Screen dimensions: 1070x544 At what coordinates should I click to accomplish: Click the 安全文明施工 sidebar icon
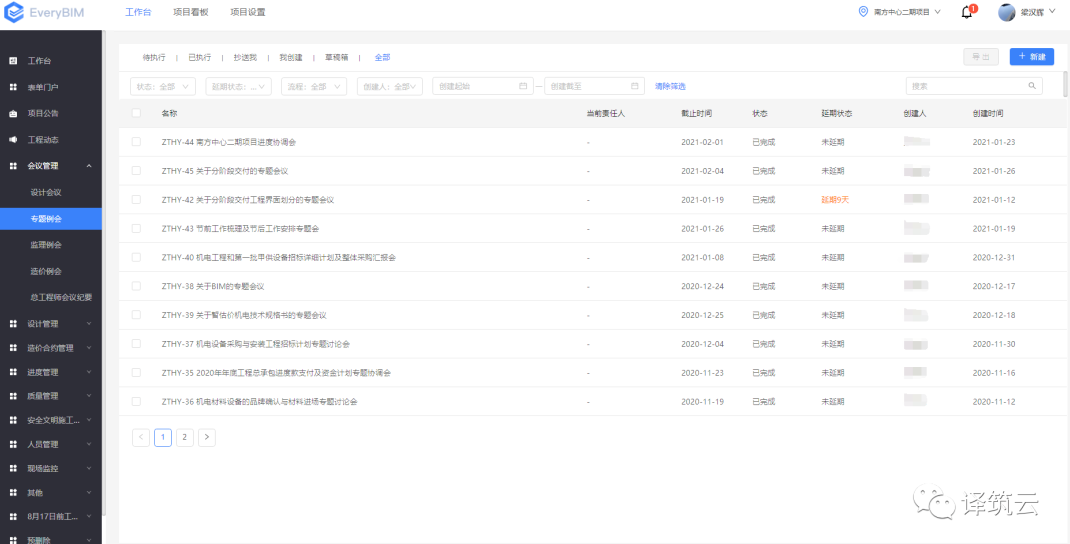point(13,420)
